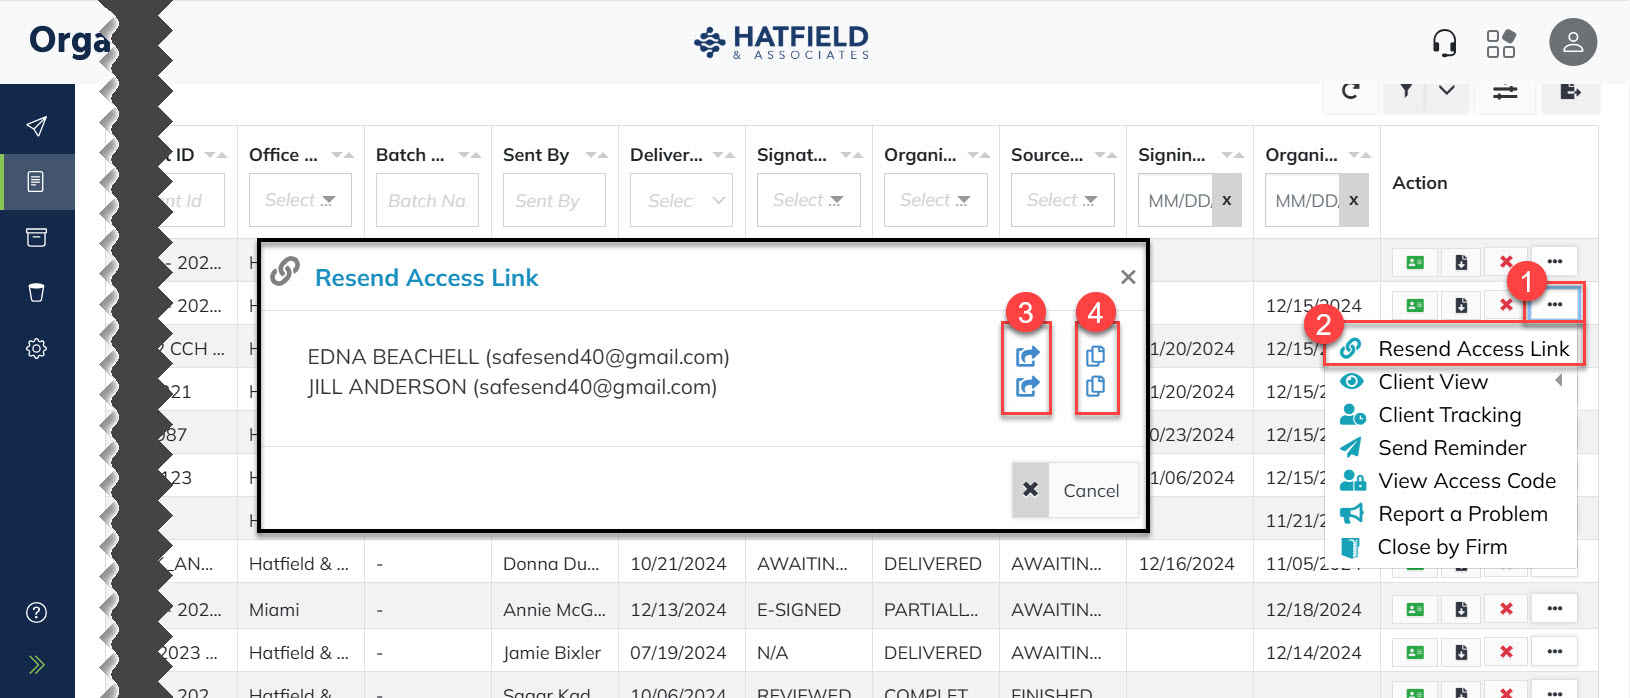Screen dimensions: 1630x698
Task: Click the export to file icon
Action: (x=1570, y=92)
